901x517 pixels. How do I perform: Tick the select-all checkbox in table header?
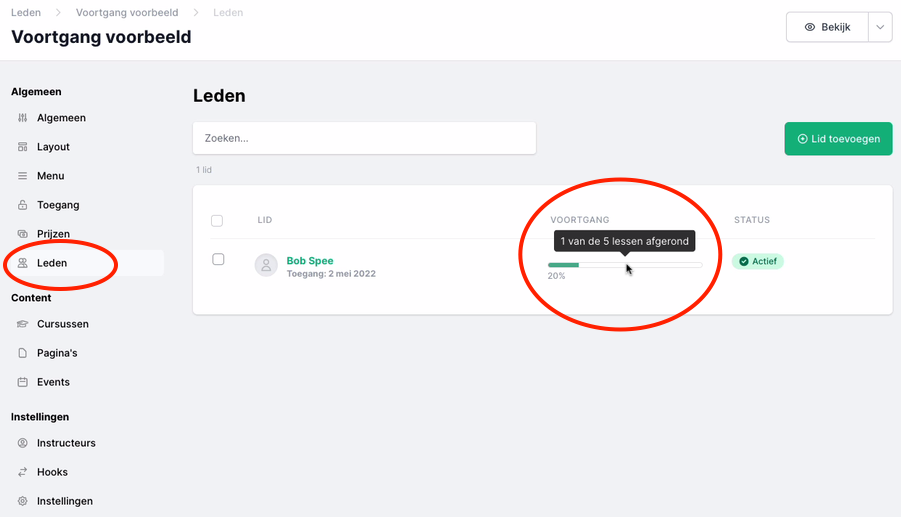[217, 221]
